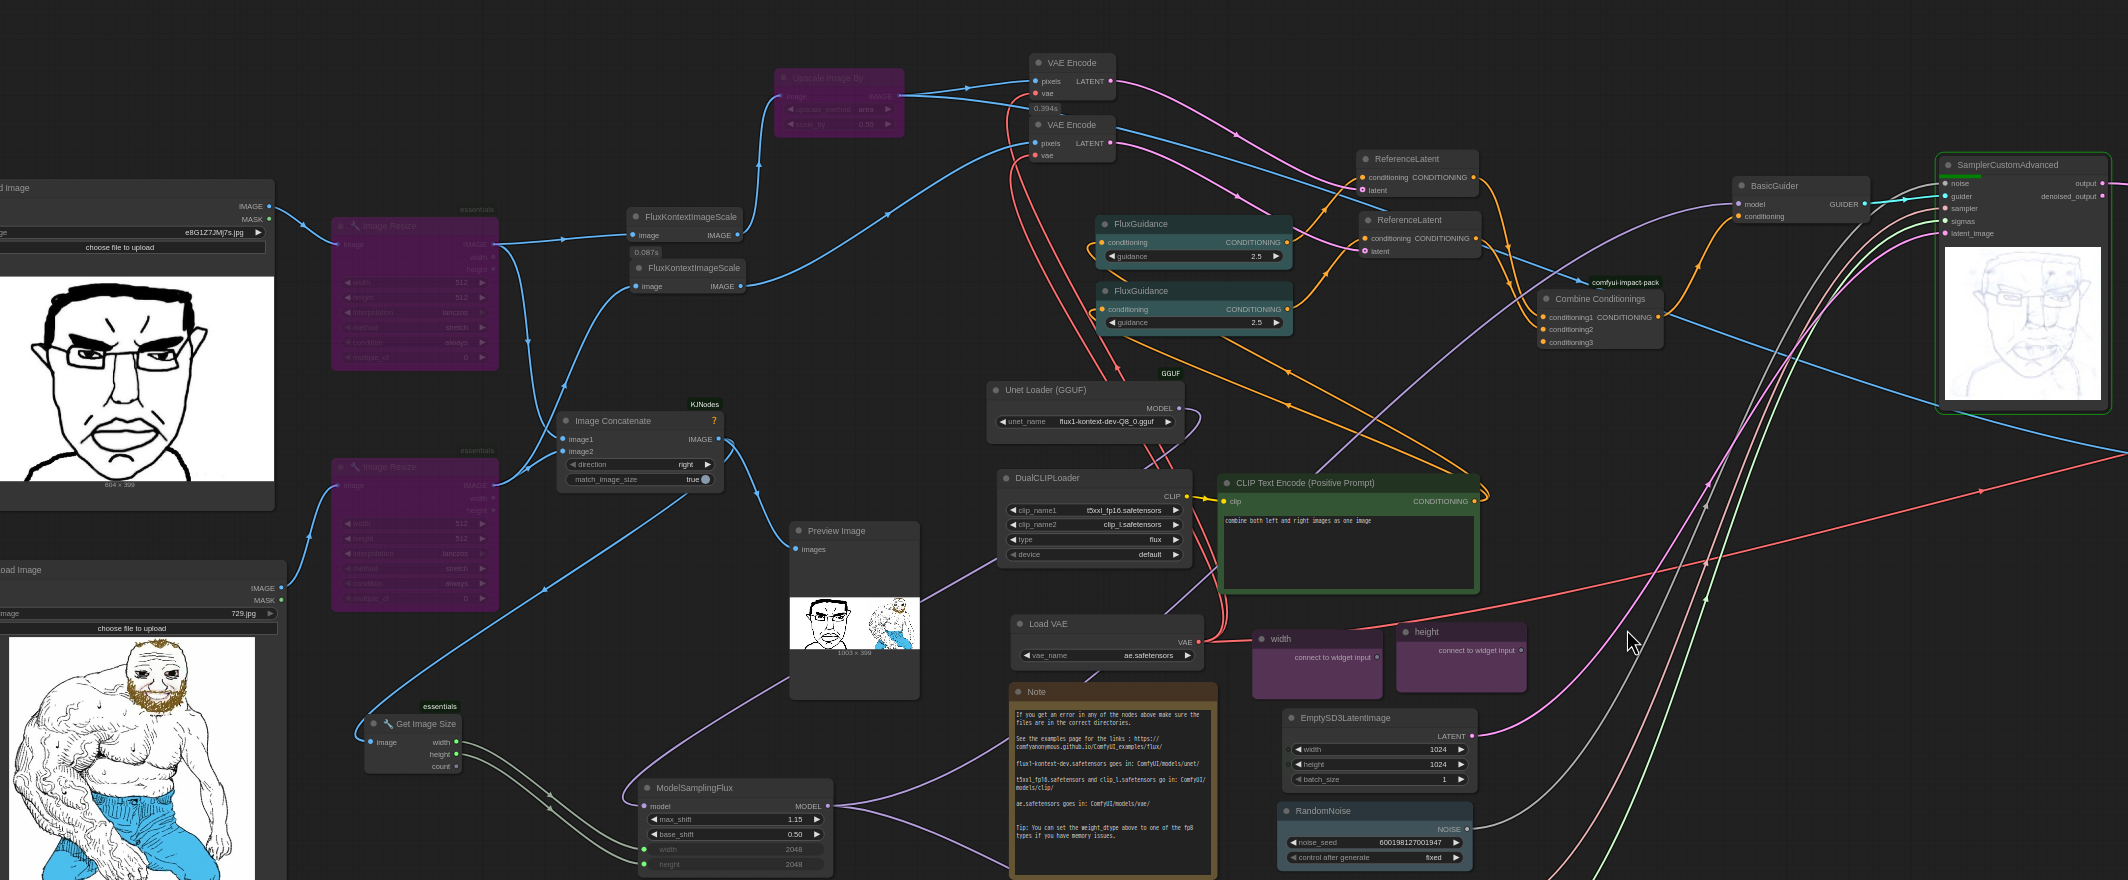Click the NOISE output port on RandomNoise
The width and height of the screenshot is (2128, 880).
coord(1467,829)
